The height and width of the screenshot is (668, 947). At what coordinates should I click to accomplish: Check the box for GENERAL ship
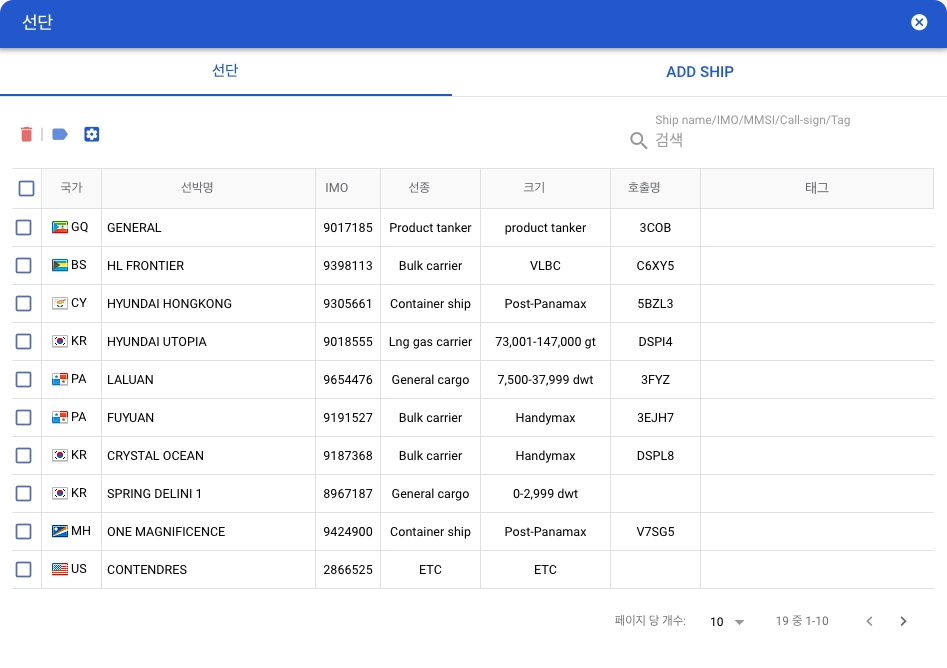(24, 228)
